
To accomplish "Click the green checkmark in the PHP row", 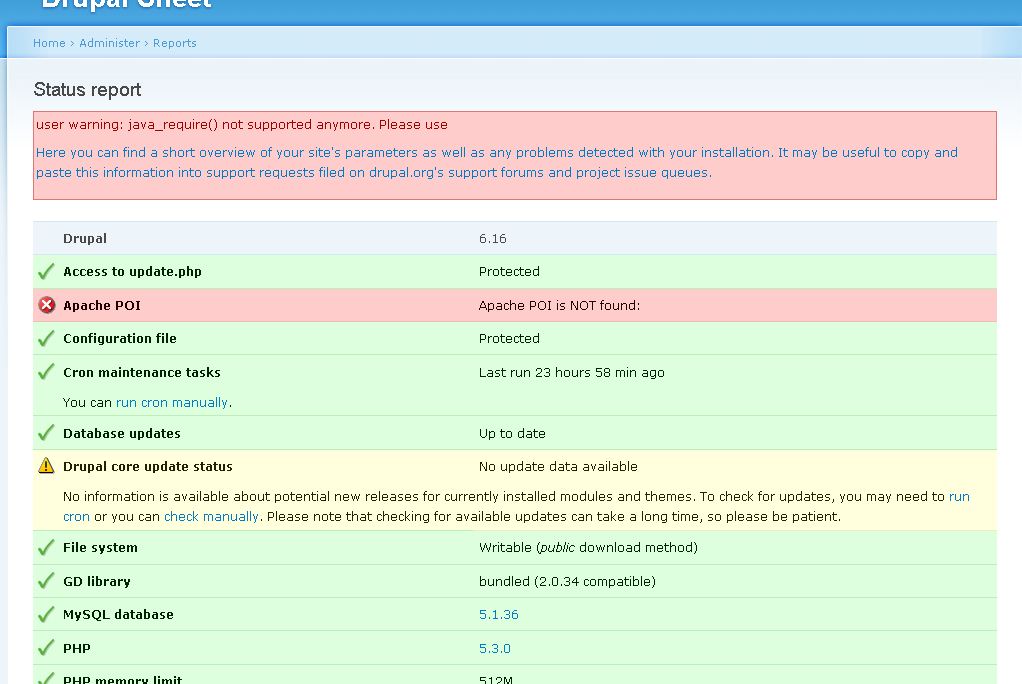I will coord(46,648).
